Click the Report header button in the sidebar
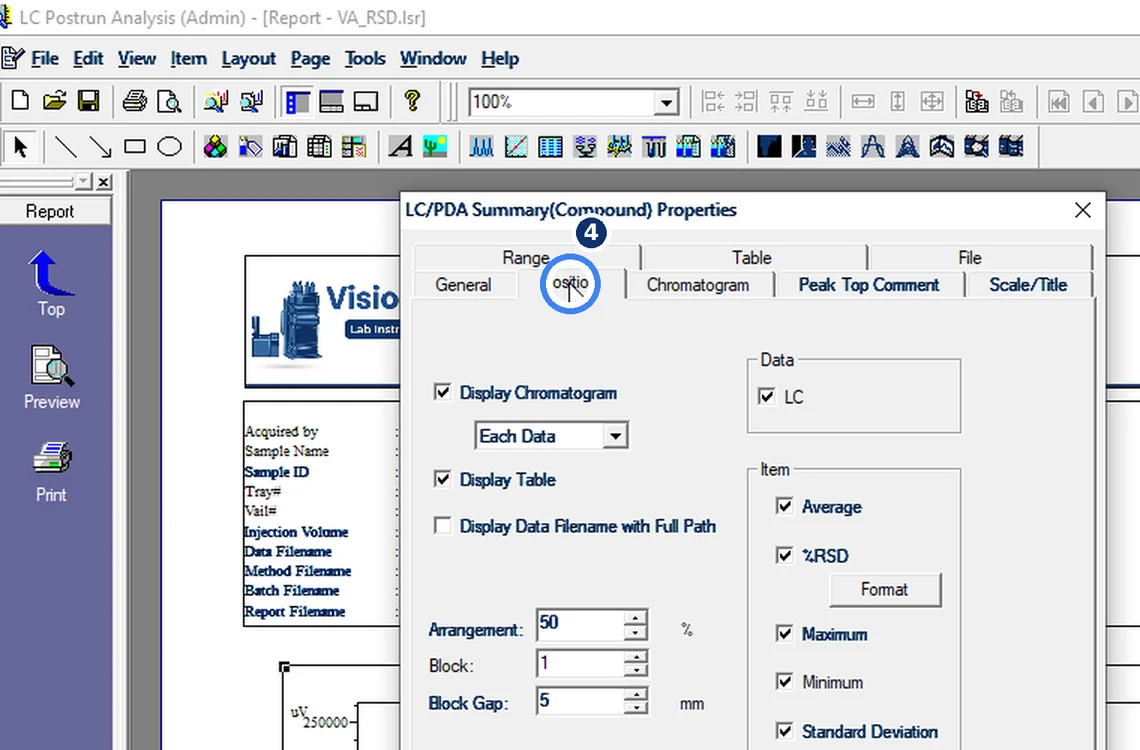Screen dimensions: 1140x750 point(50,211)
